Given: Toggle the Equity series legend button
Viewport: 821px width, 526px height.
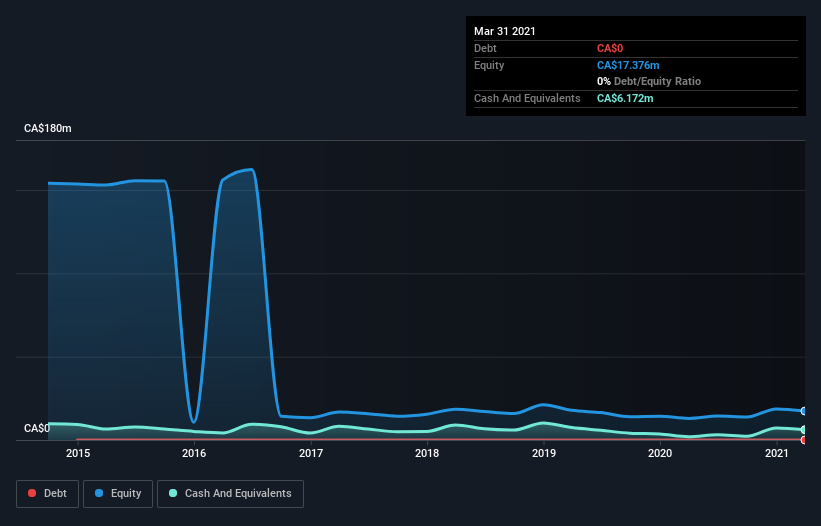Looking at the screenshot, I should pos(118,494).
